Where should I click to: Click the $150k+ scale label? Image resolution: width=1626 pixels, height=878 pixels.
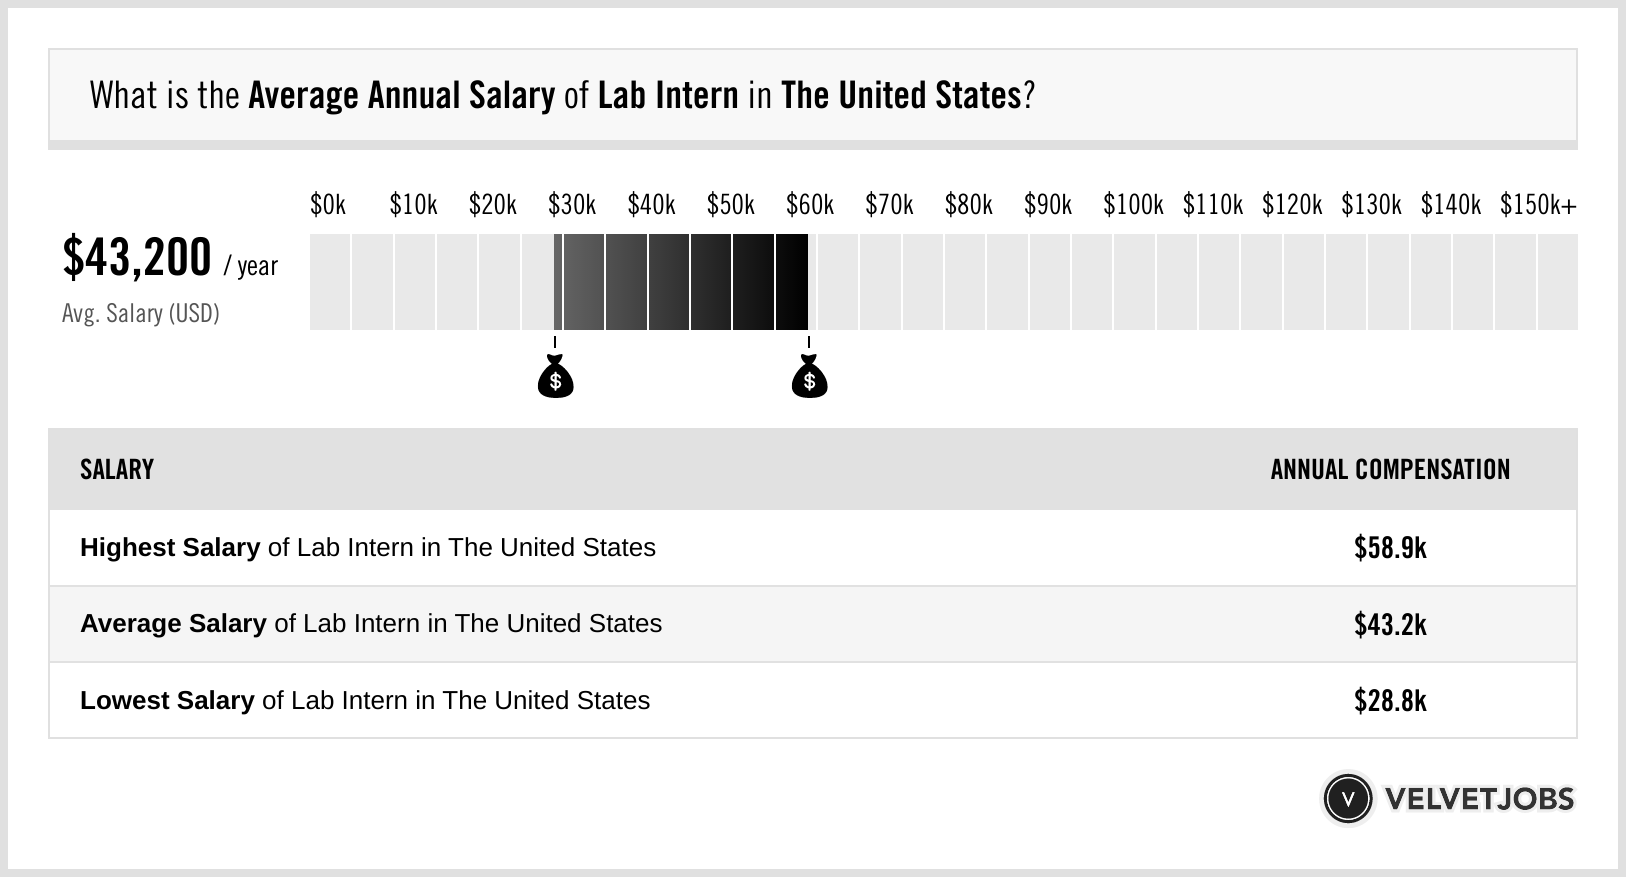(1537, 205)
